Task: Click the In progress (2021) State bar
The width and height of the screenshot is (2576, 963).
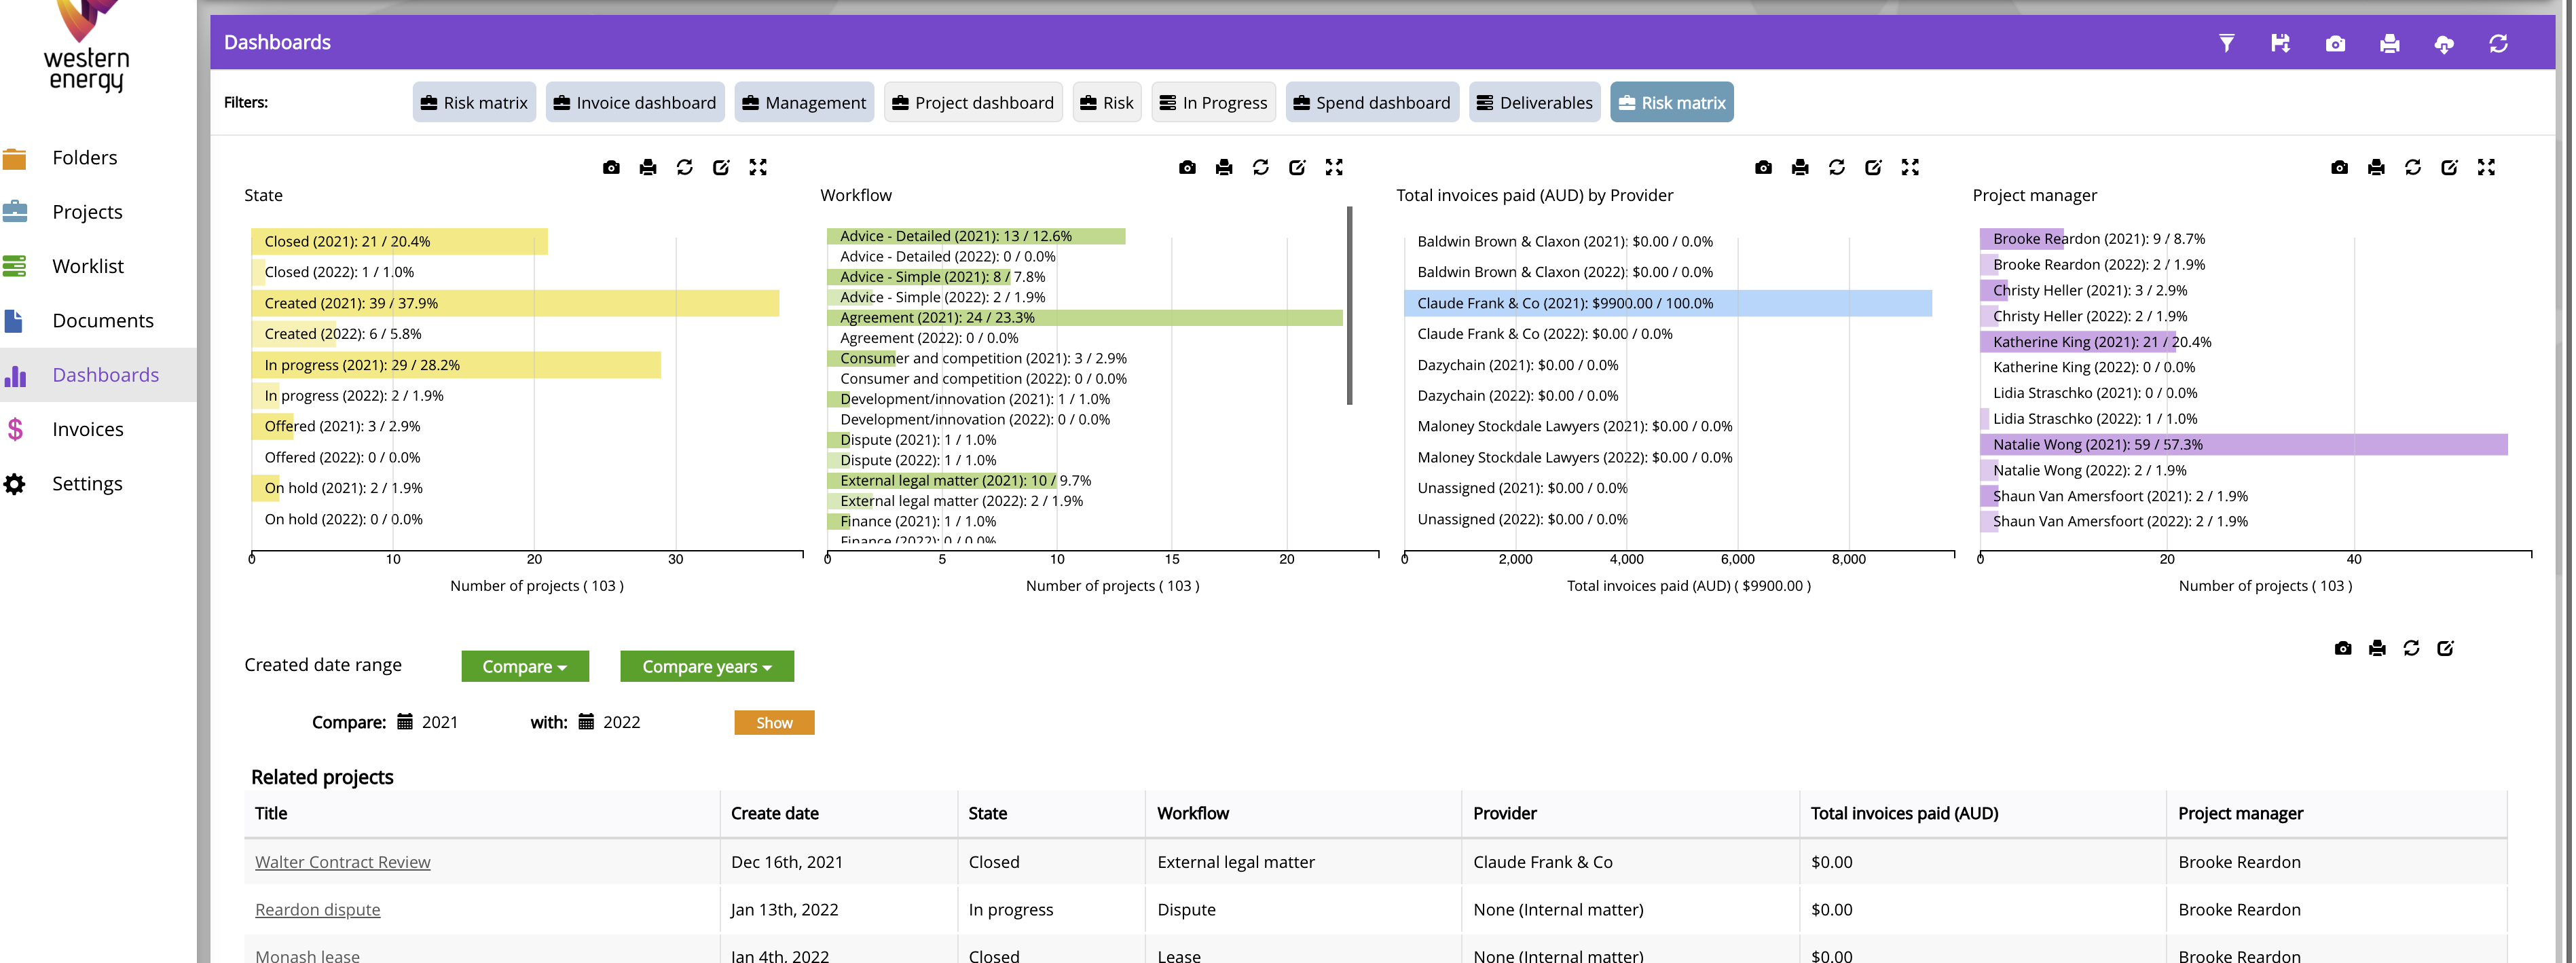Action: 456,365
